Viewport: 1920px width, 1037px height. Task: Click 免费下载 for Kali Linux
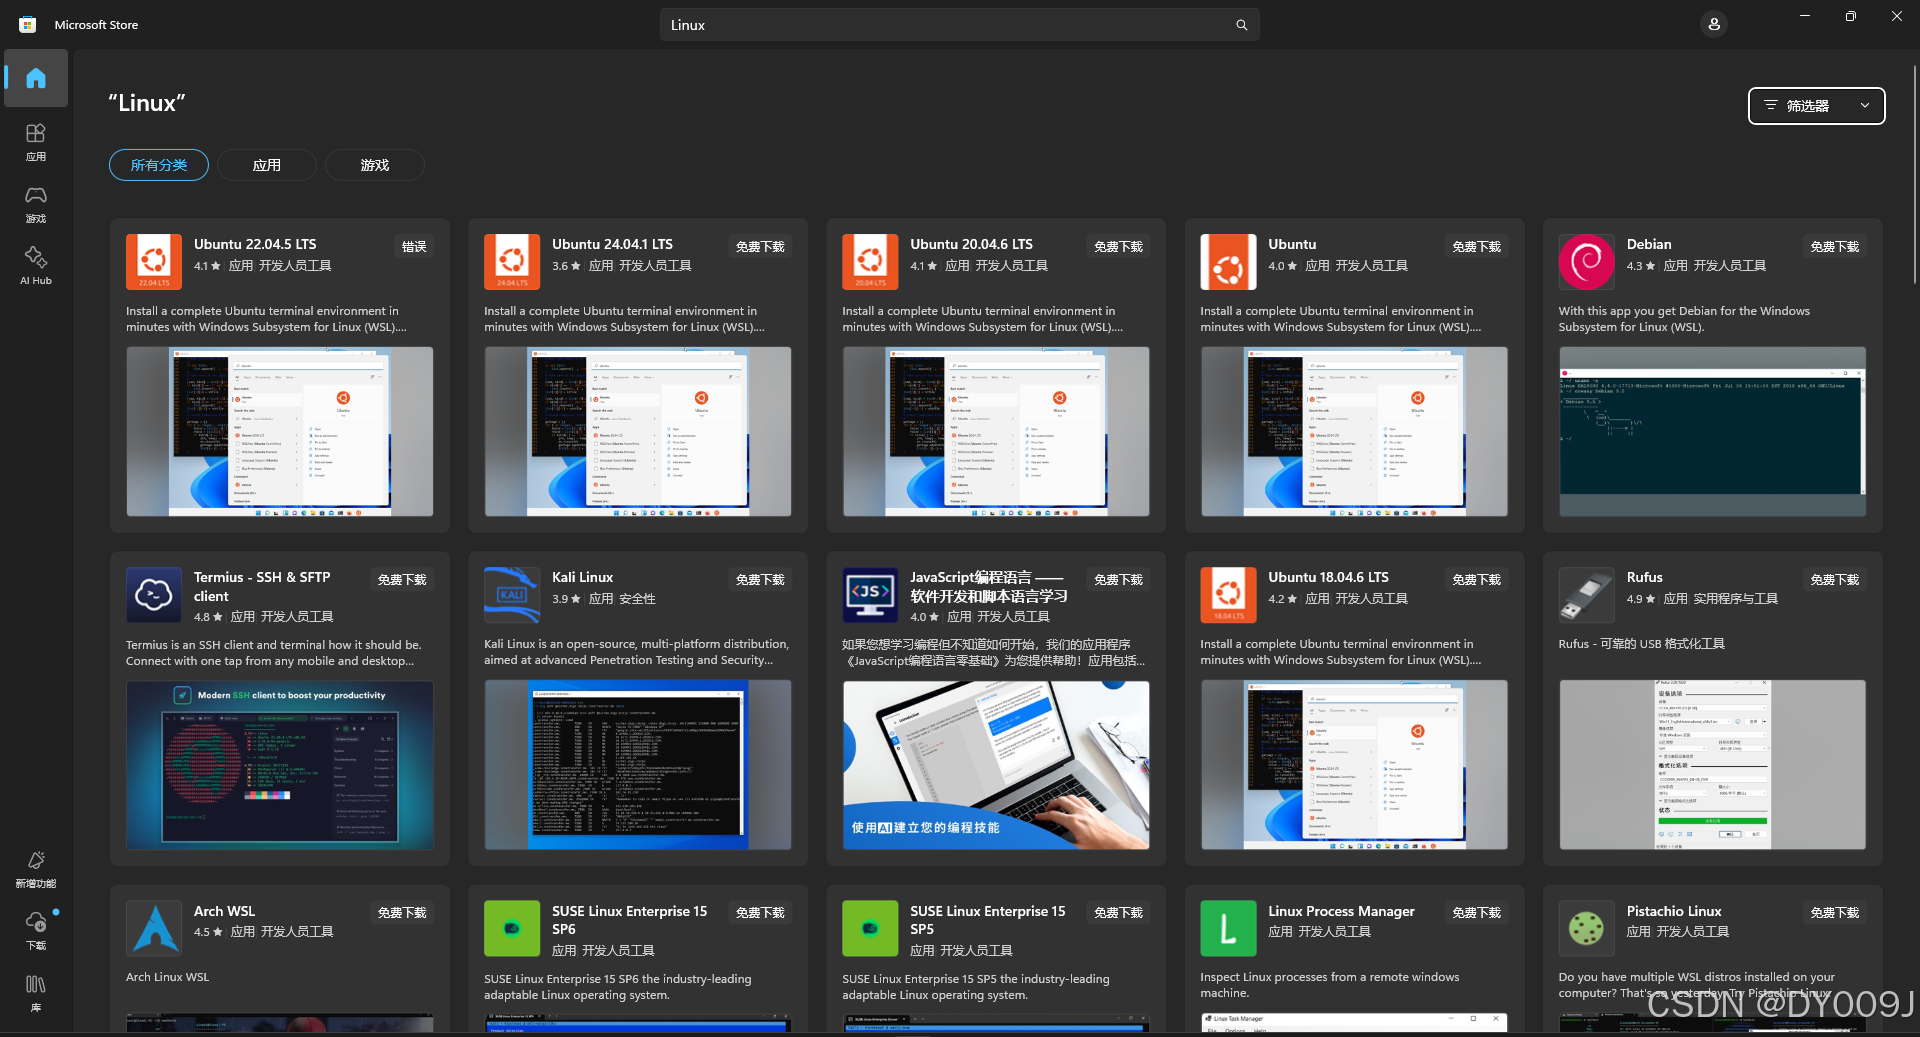(x=760, y=580)
